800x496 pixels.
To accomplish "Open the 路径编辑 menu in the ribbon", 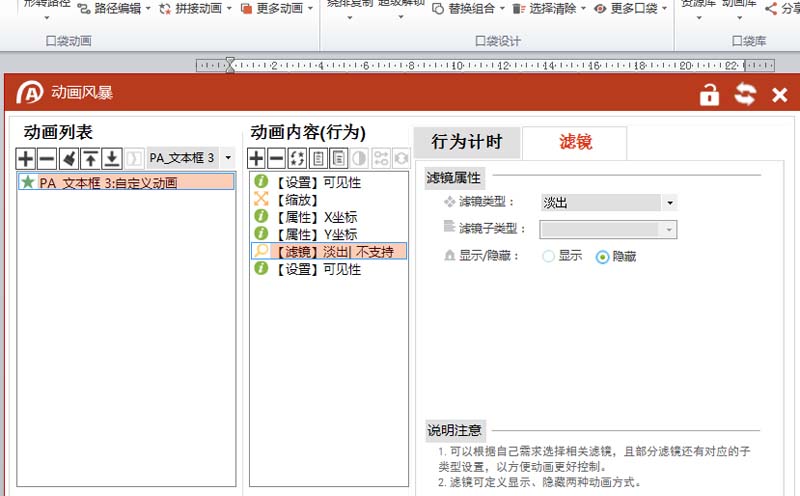I will coord(114,8).
